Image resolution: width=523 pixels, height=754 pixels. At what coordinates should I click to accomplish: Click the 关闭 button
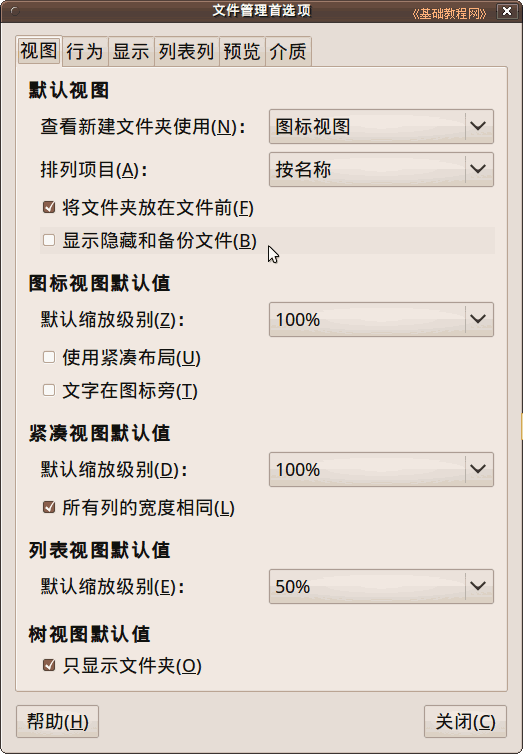coord(465,721)
